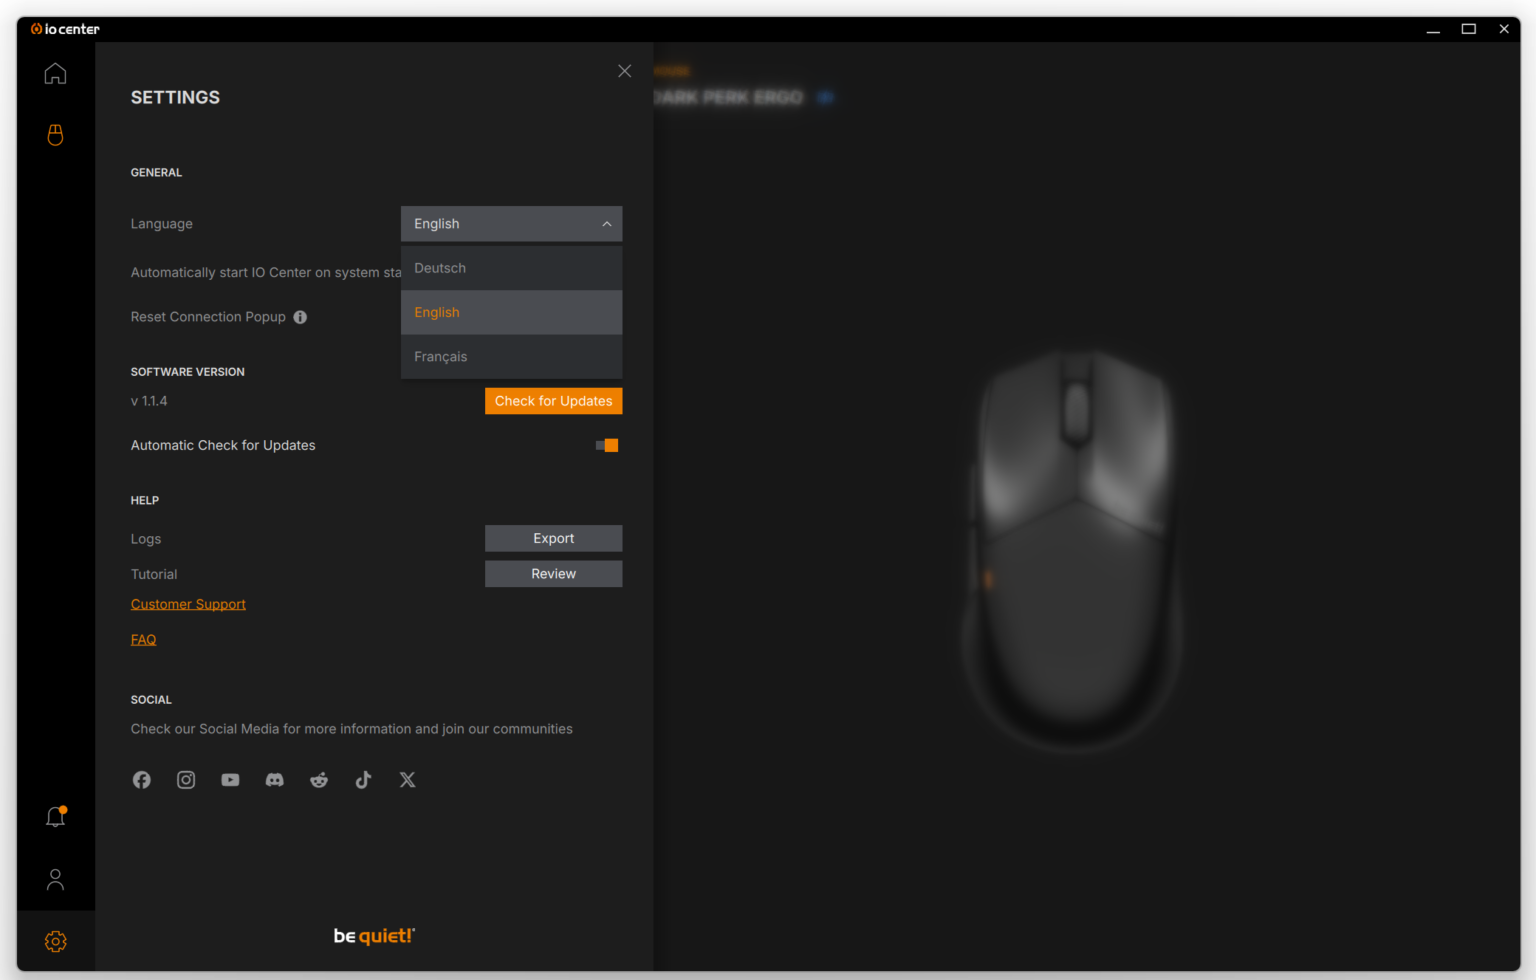Viewport: 1536px width, 980px height.
Task: Open the Customer Support link
Action: tap(188, 604)
